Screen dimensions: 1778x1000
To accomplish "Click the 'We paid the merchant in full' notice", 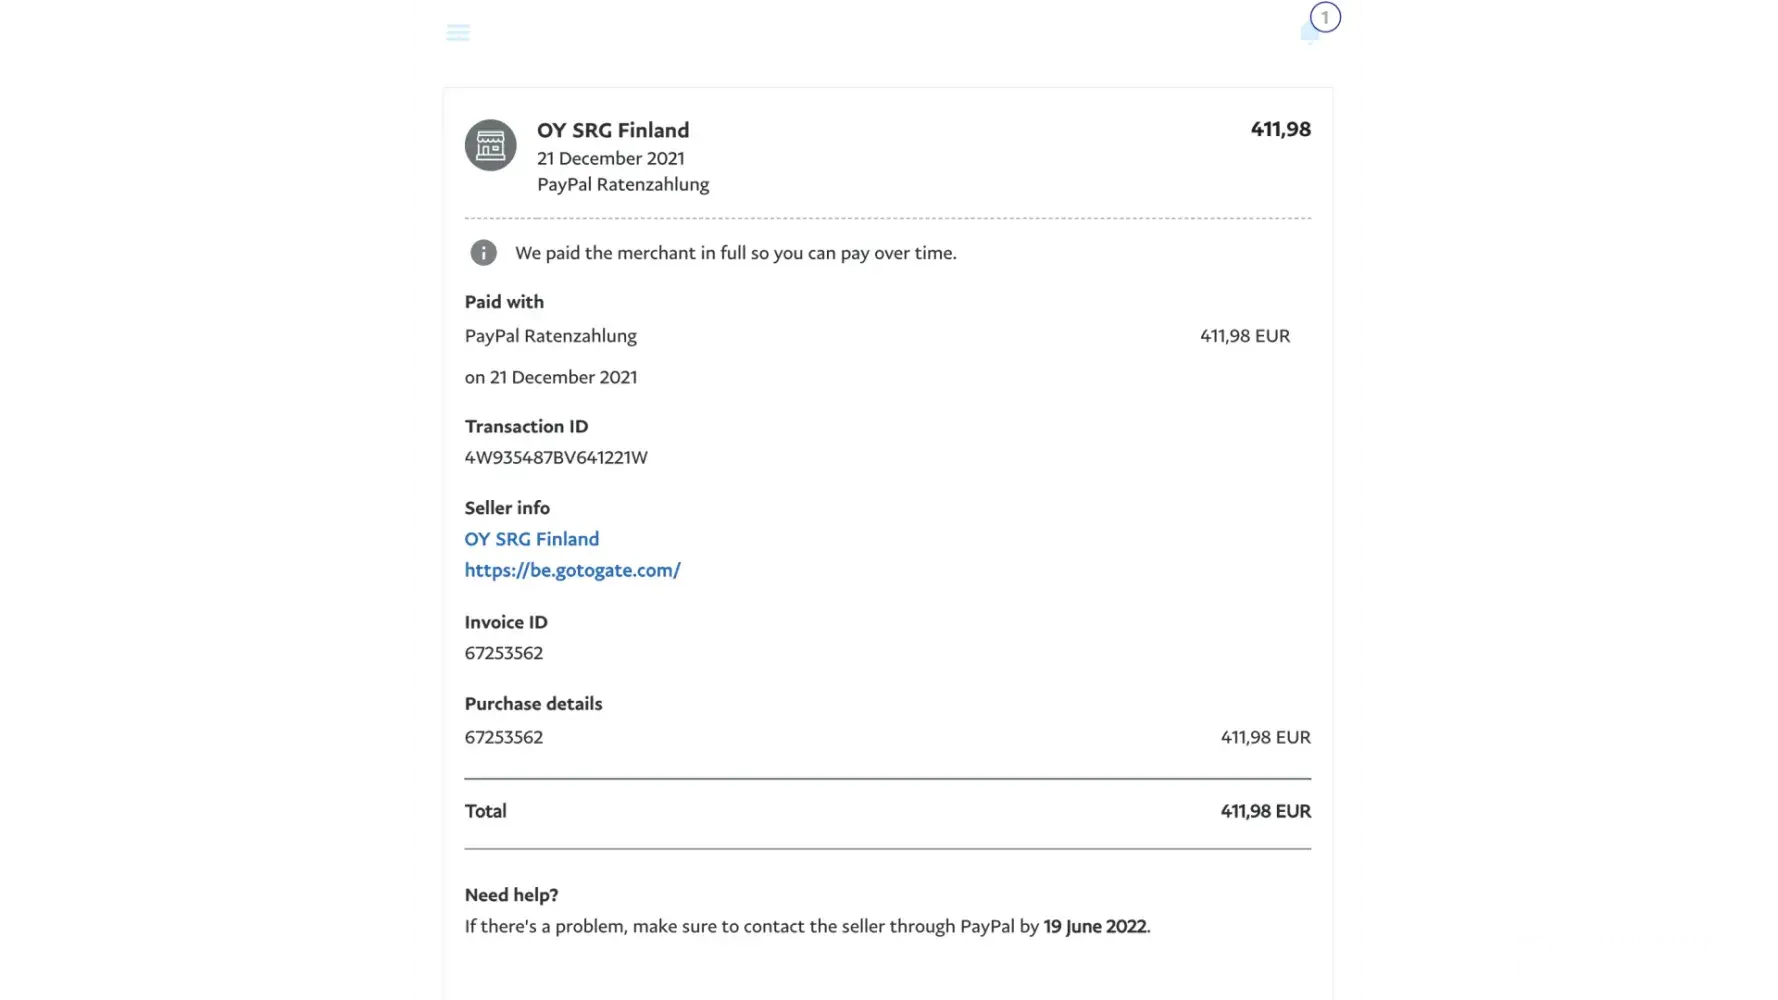I will pos(735,253).
